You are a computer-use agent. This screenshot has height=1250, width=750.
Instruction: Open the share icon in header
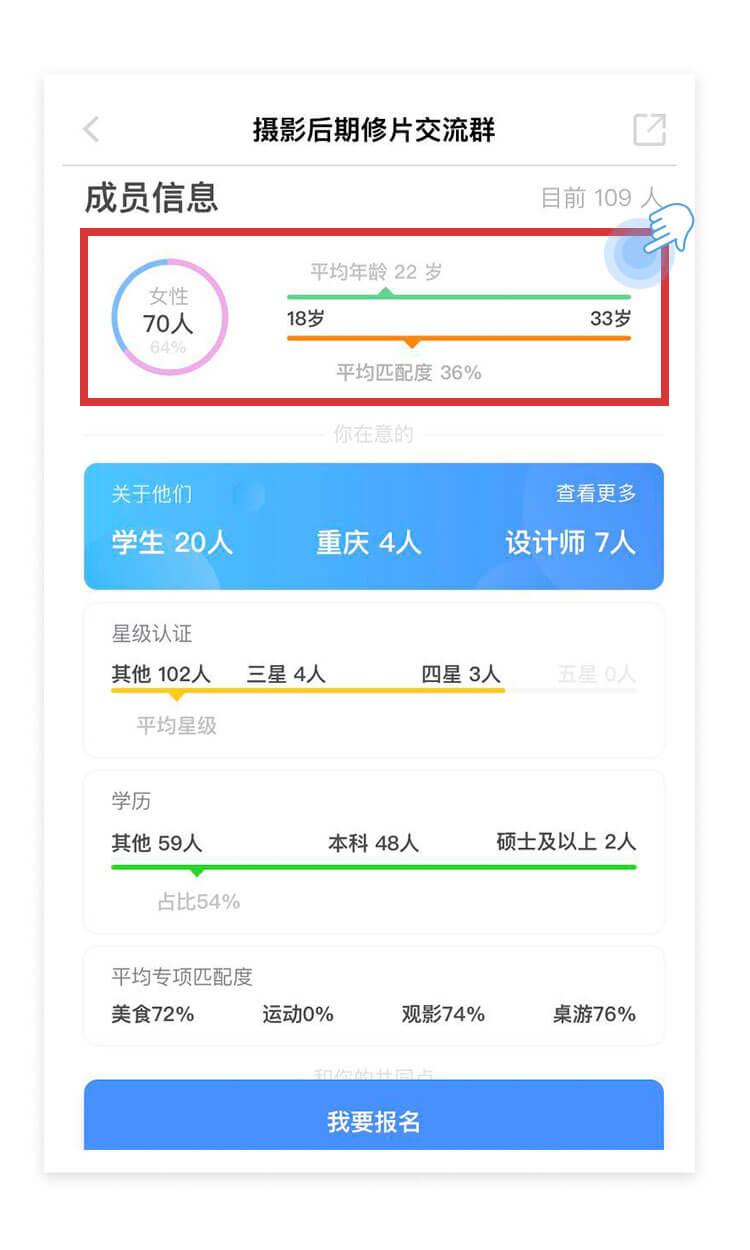click(x=649, y=129)
